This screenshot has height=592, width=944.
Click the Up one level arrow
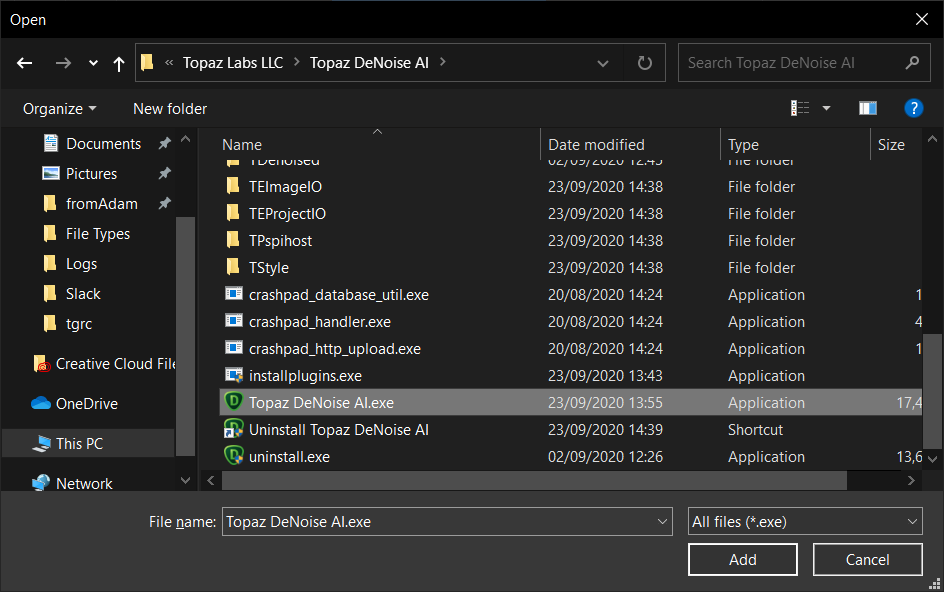[119, 63]
